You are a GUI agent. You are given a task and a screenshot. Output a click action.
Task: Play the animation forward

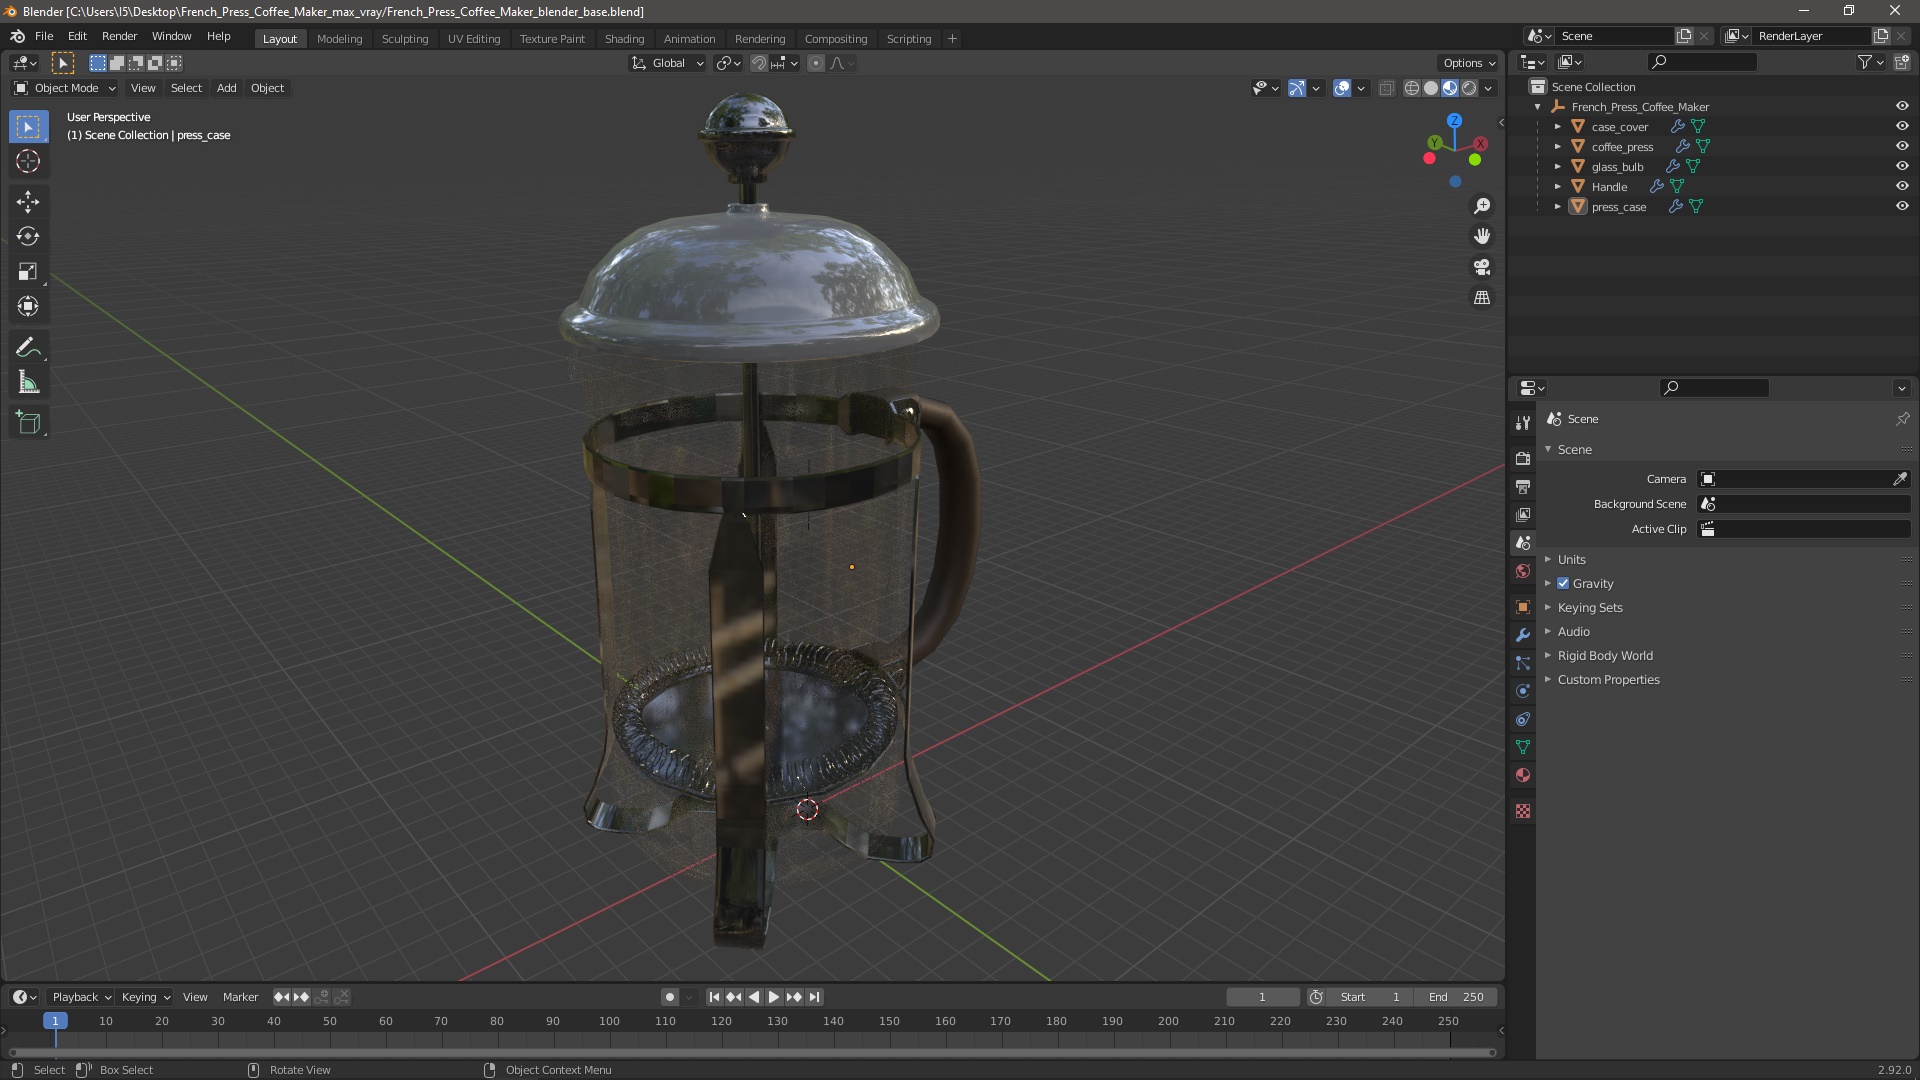coord(774,997)
